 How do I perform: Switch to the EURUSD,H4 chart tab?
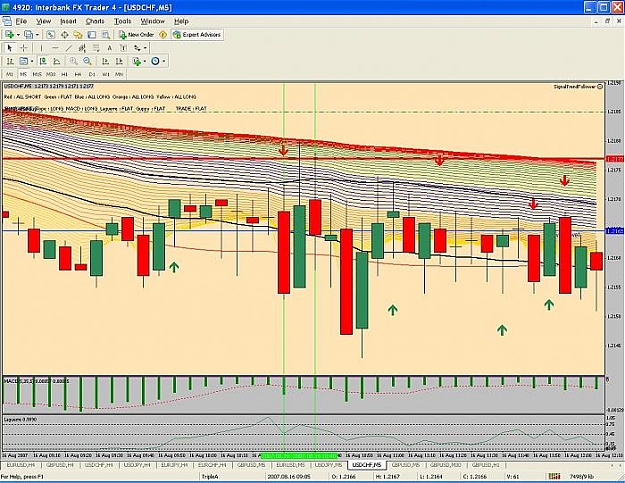tap(21, 465)
